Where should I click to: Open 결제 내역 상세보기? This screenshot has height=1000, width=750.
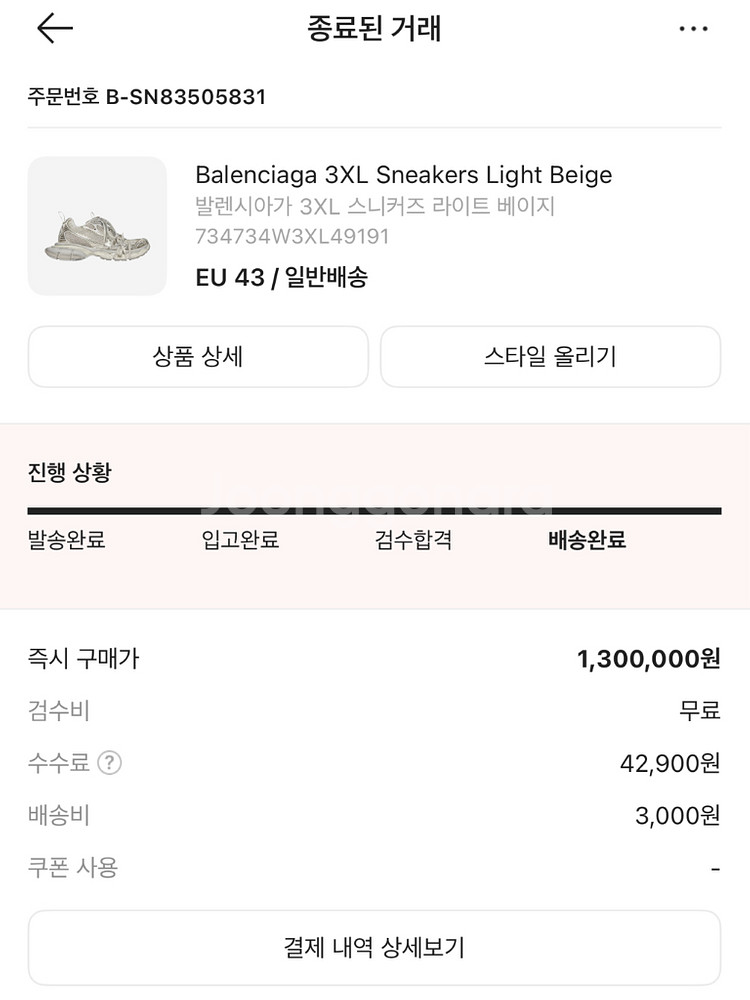[x=374, y=948]
